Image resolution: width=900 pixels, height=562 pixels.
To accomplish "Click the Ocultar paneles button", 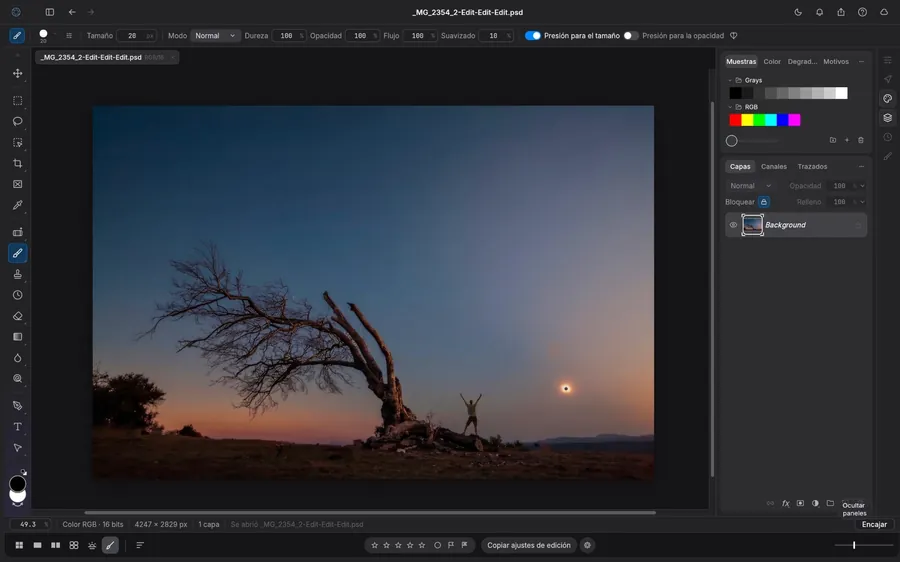I will 854,509.
